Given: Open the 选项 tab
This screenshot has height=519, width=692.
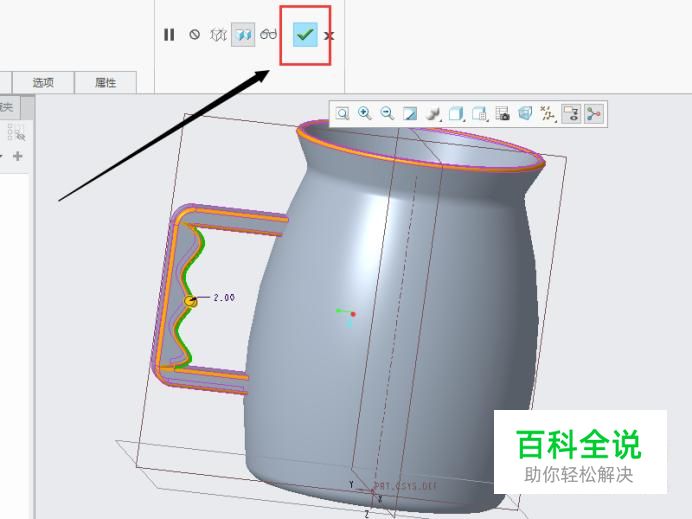Looking at the screenshot, I should click(43, 83).
